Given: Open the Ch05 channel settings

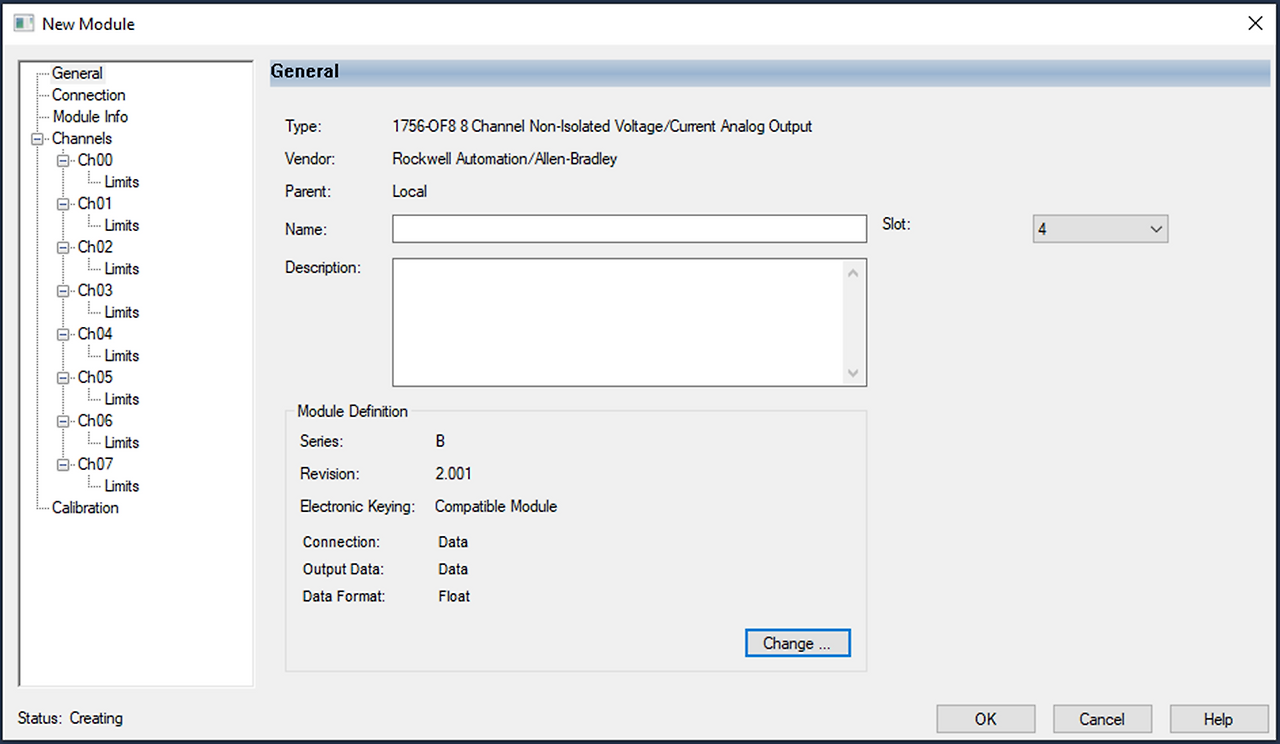Looking at the screenshot, I should [94, 377].
